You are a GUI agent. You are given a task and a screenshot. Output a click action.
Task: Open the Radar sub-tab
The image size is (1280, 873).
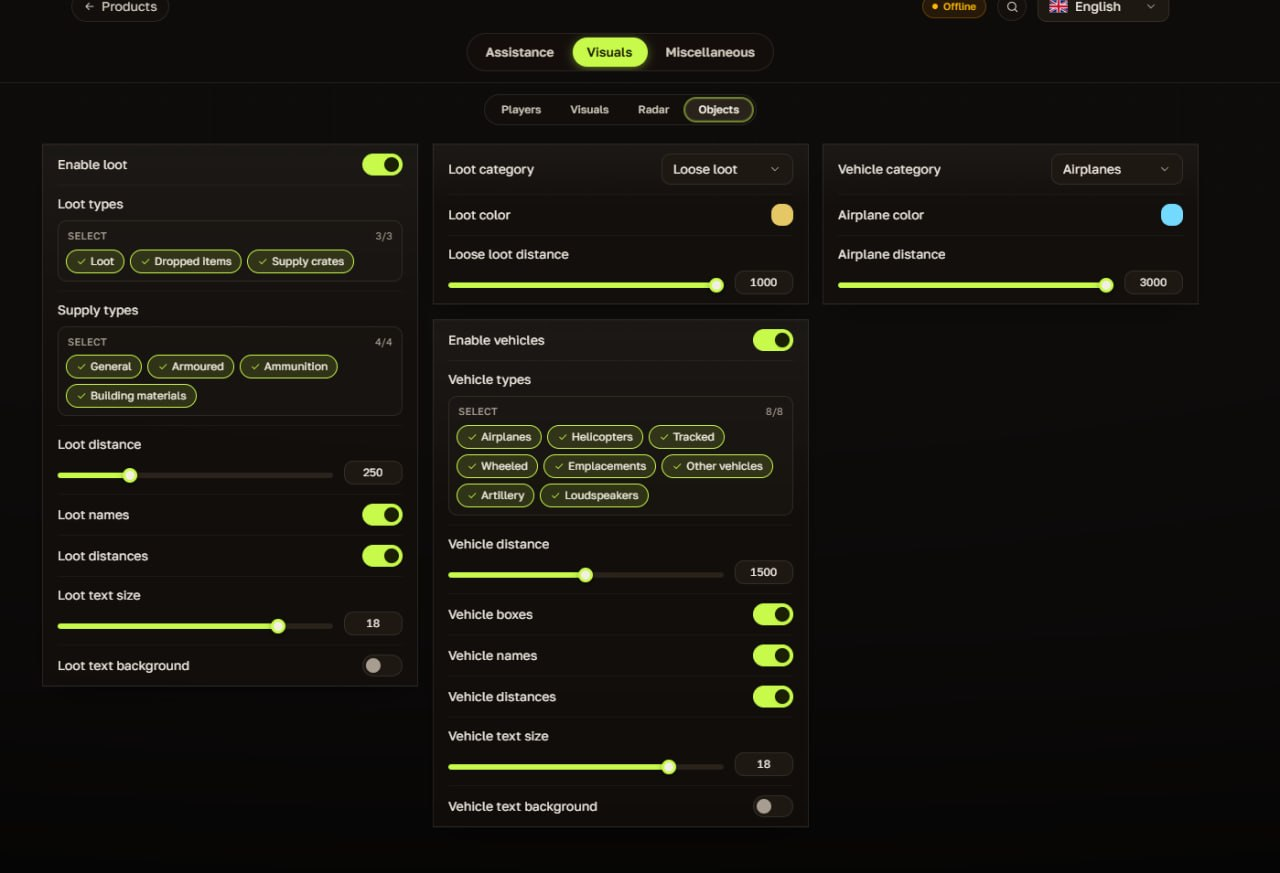(653, 110)
